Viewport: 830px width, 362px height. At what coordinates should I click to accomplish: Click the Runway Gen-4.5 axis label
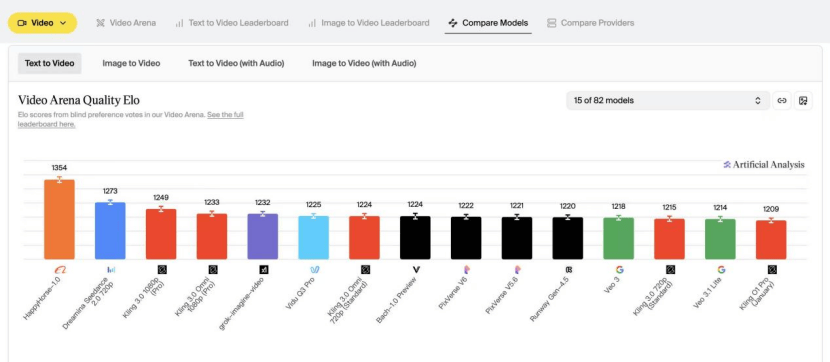coord(549,299)
